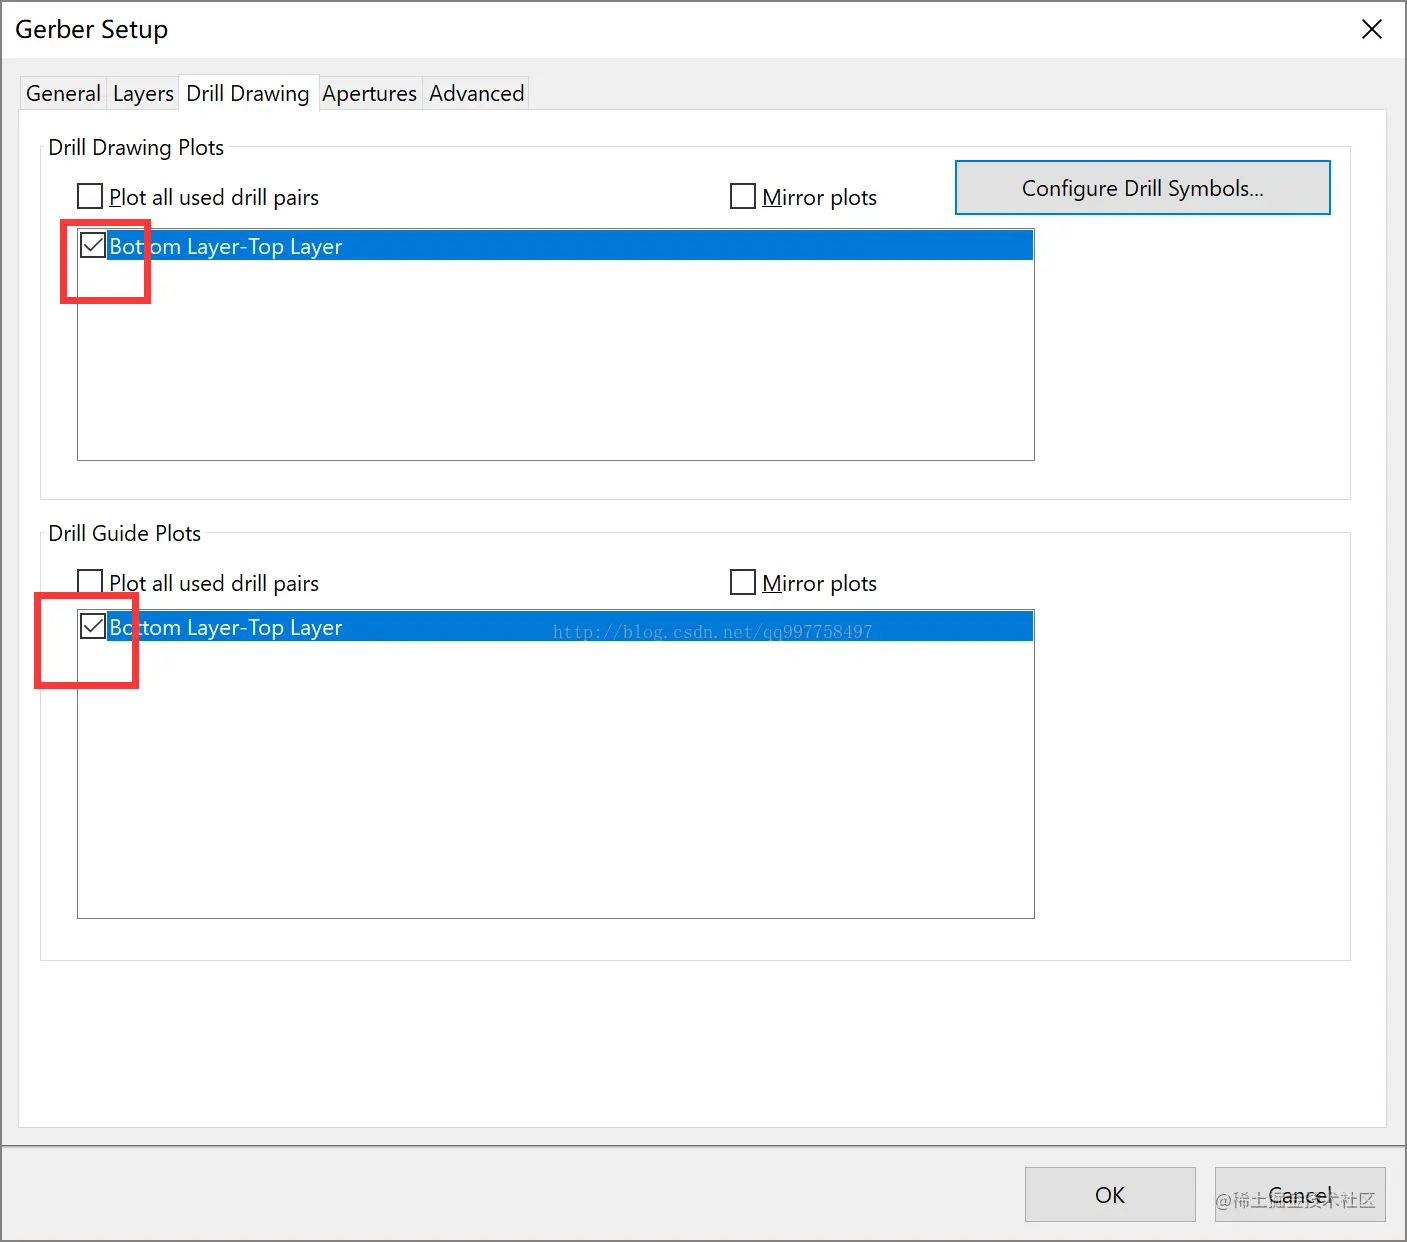Image resolution: width=1407 pixels, height=1242 pixels.
Task: Enable Plot all used drill pairs in Drill Drawing Plots
Action: pos(90,196)
